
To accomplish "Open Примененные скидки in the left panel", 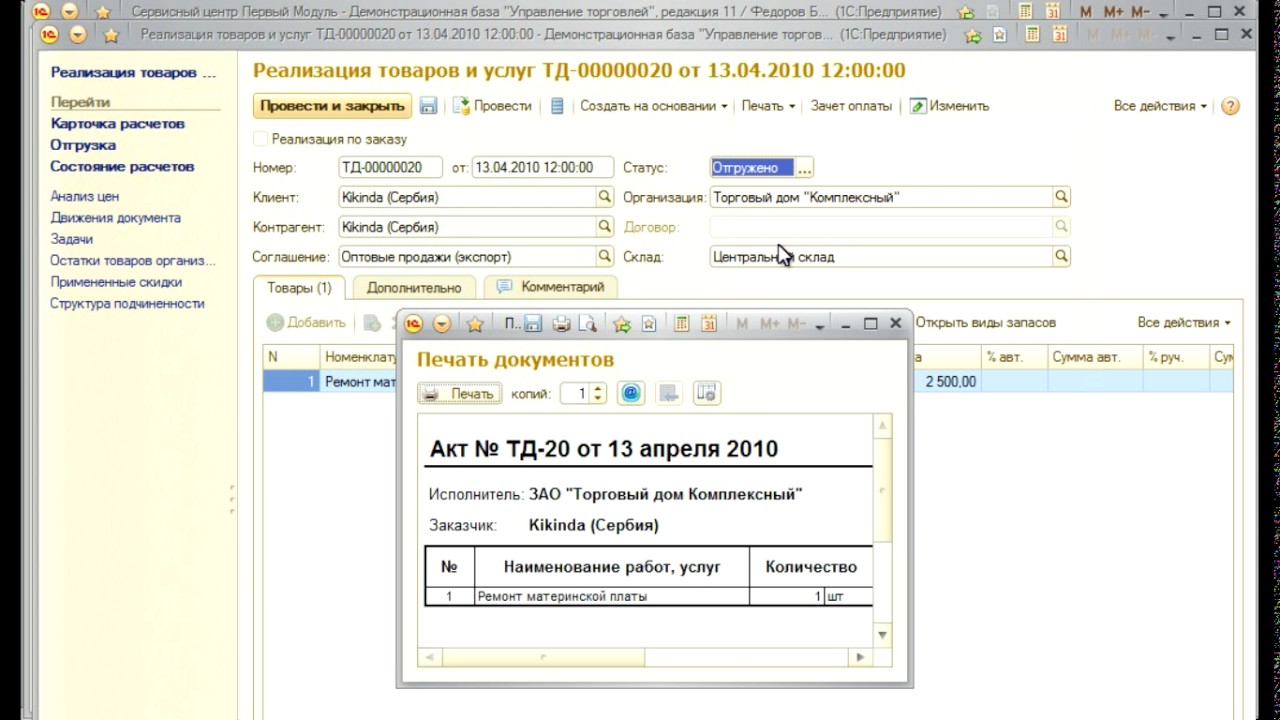I will [x=116, y=282].
